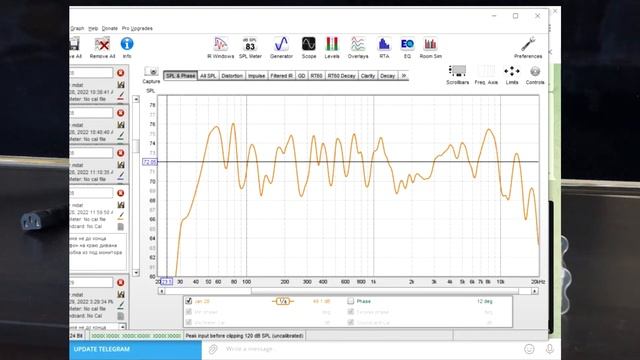Click the vertical SPL scroll down arrow
Image resolution: width=640 pixels, height=360 pixels.
click(x=136, y=273)
